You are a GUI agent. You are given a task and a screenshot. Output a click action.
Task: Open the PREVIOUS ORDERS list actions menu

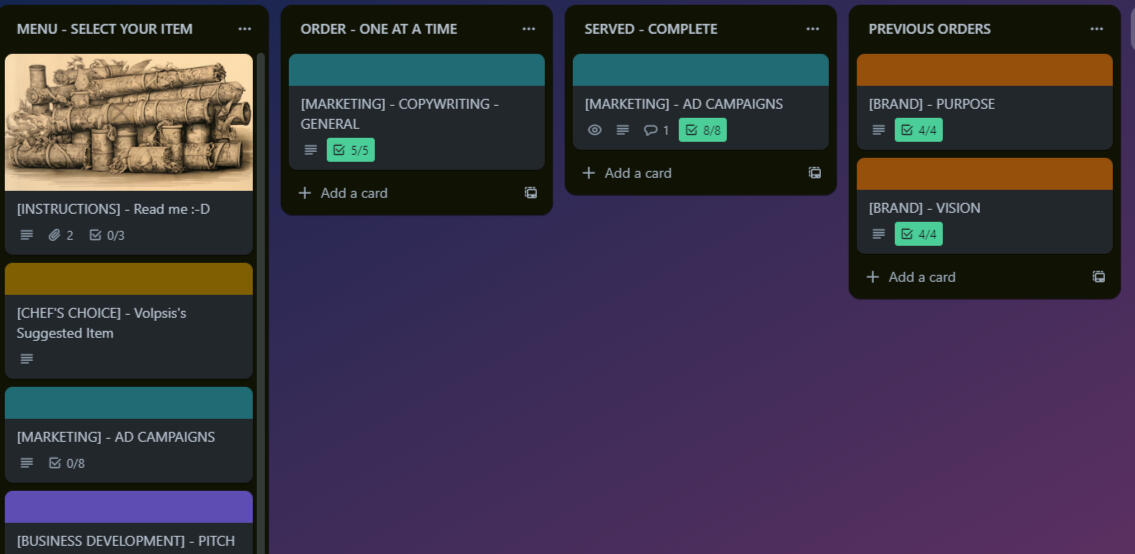pos(1097,29)
